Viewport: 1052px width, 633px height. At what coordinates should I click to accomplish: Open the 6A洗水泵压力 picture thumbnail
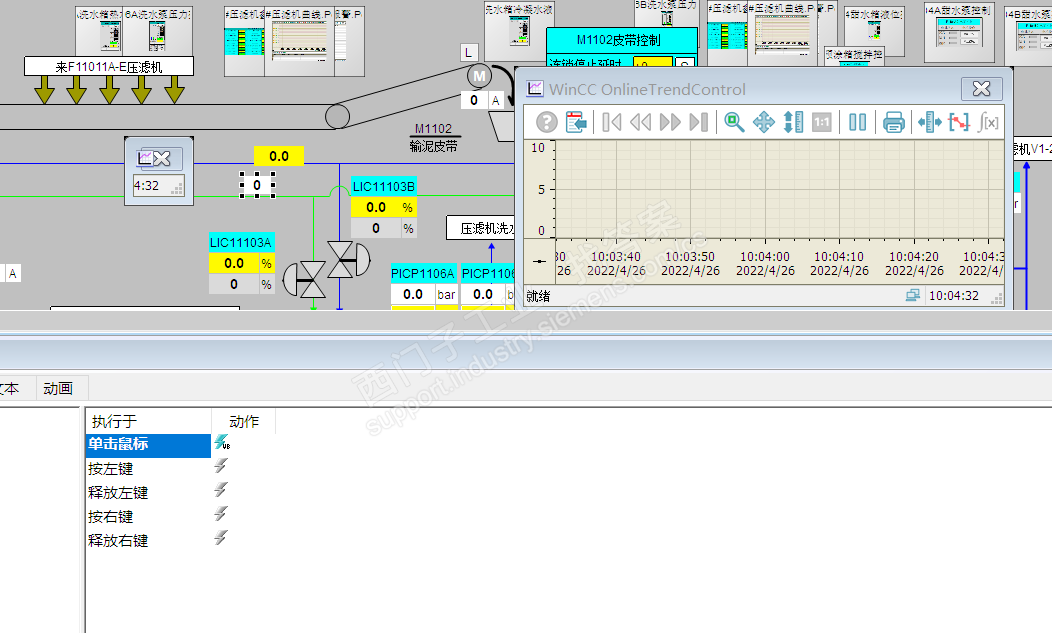pos(158,30)
